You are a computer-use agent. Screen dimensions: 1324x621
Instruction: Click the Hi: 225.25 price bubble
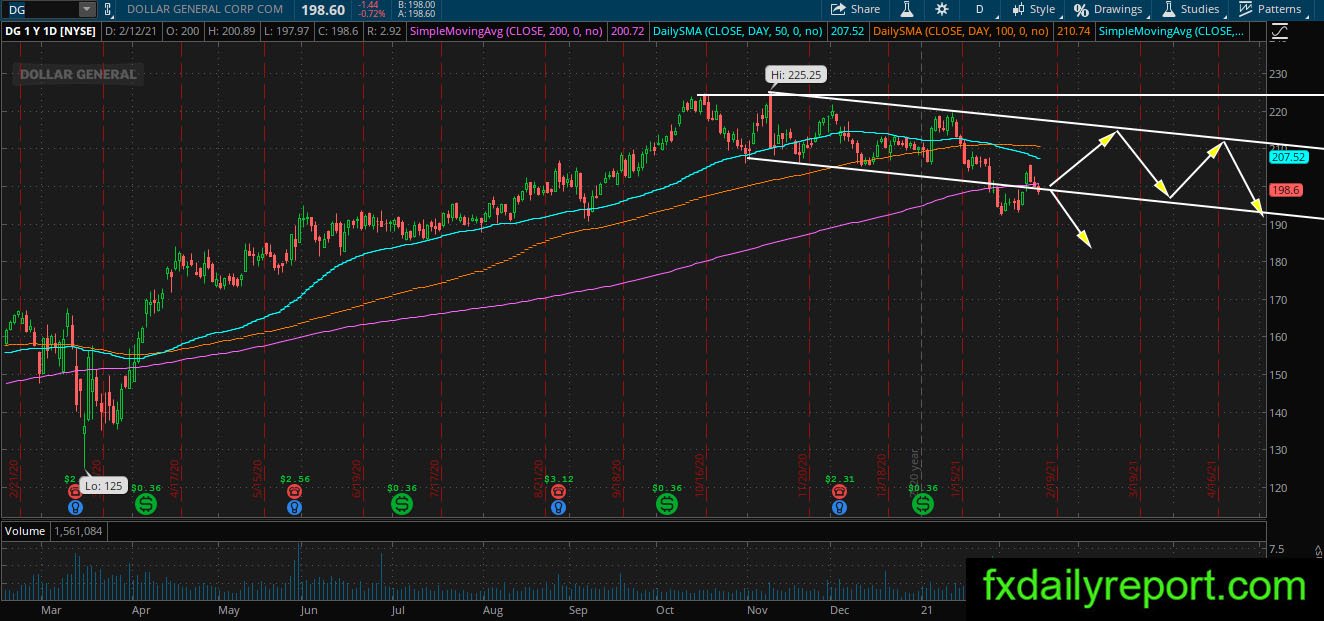click(x=797, y=75)
